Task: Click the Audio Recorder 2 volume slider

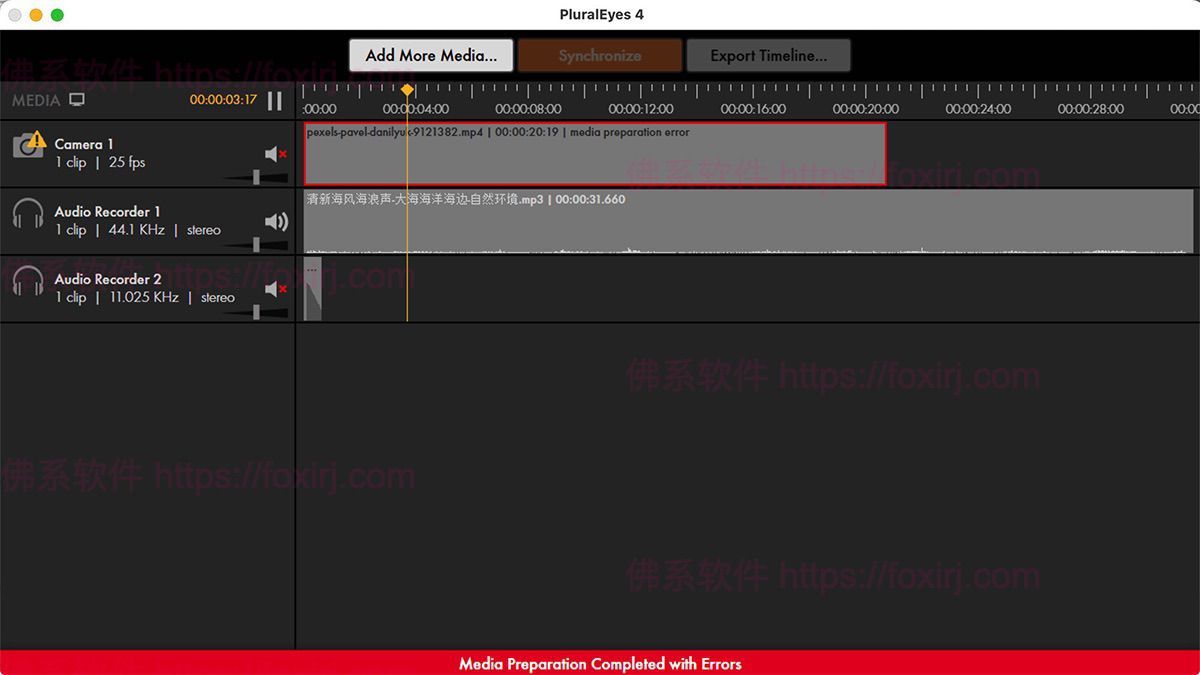Action: 257,312
